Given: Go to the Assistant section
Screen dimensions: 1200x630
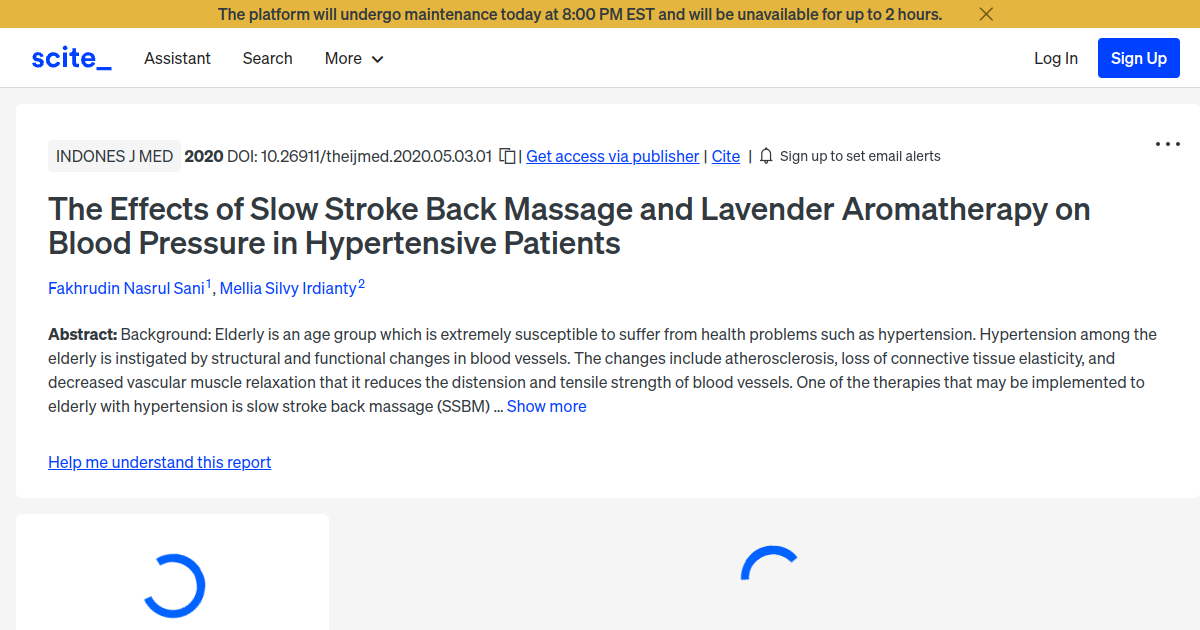Looking at the screenshot, I should [177, 58].
